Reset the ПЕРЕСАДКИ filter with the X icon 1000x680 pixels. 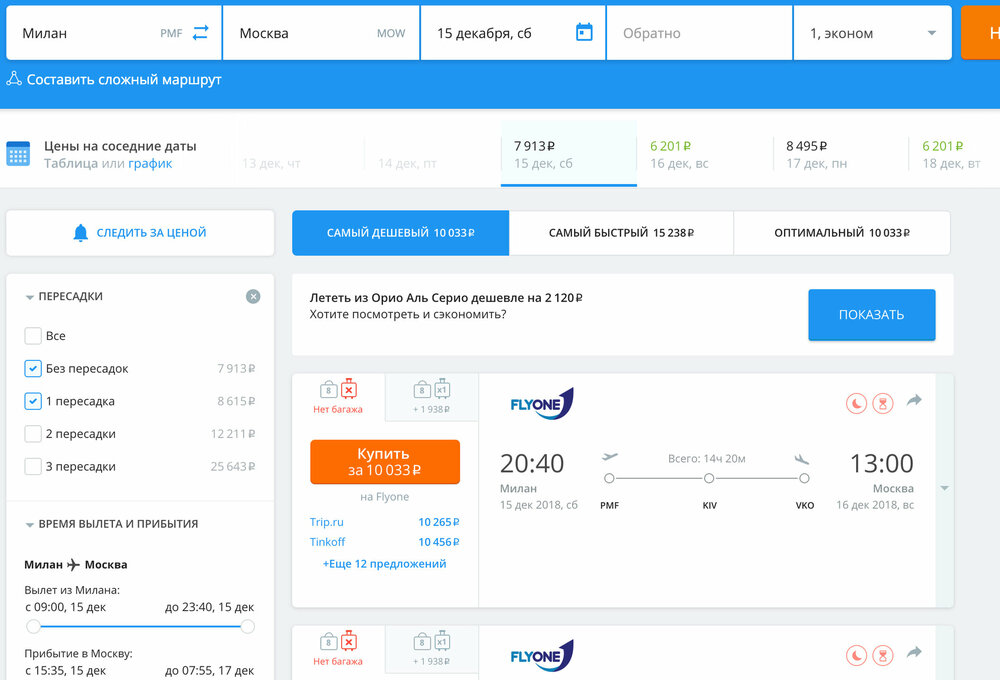253,297
